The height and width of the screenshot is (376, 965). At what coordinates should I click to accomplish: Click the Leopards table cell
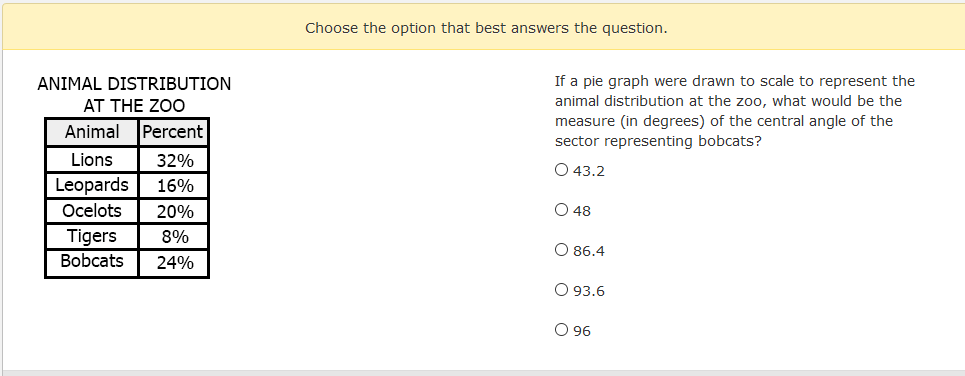(92, 185)
